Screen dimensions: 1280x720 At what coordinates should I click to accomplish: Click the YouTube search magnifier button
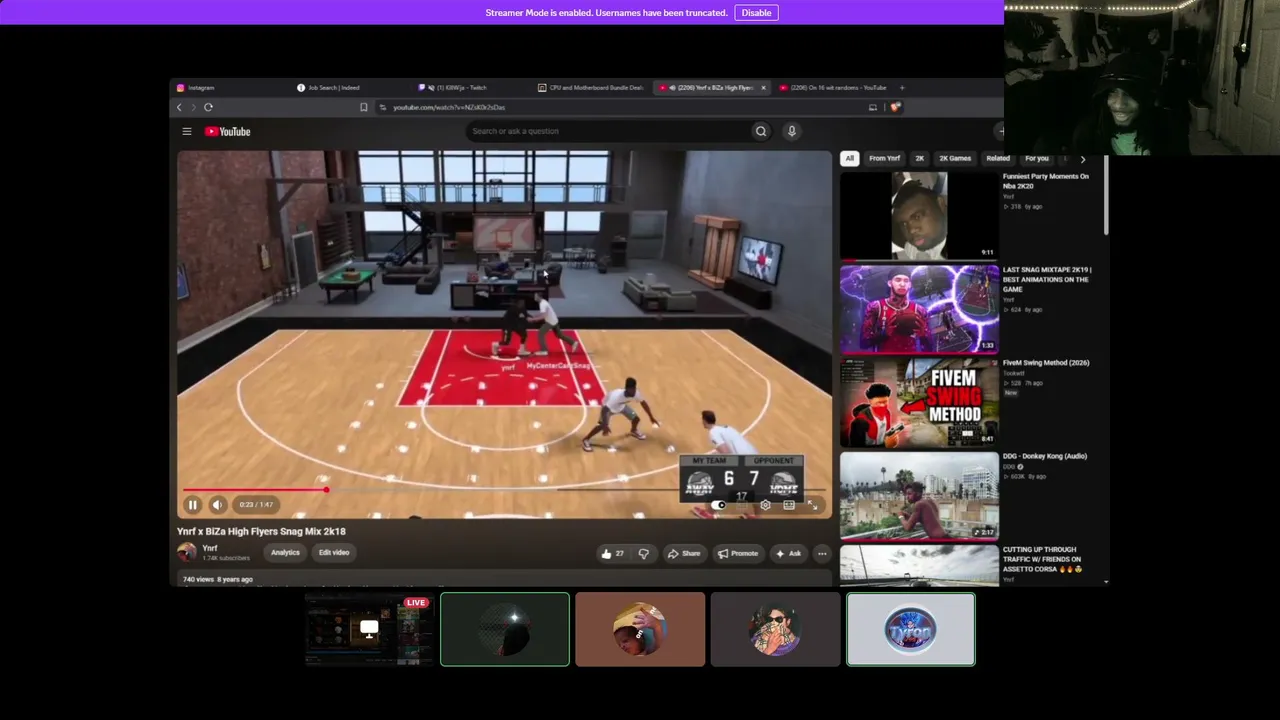(x=761, y=131)
